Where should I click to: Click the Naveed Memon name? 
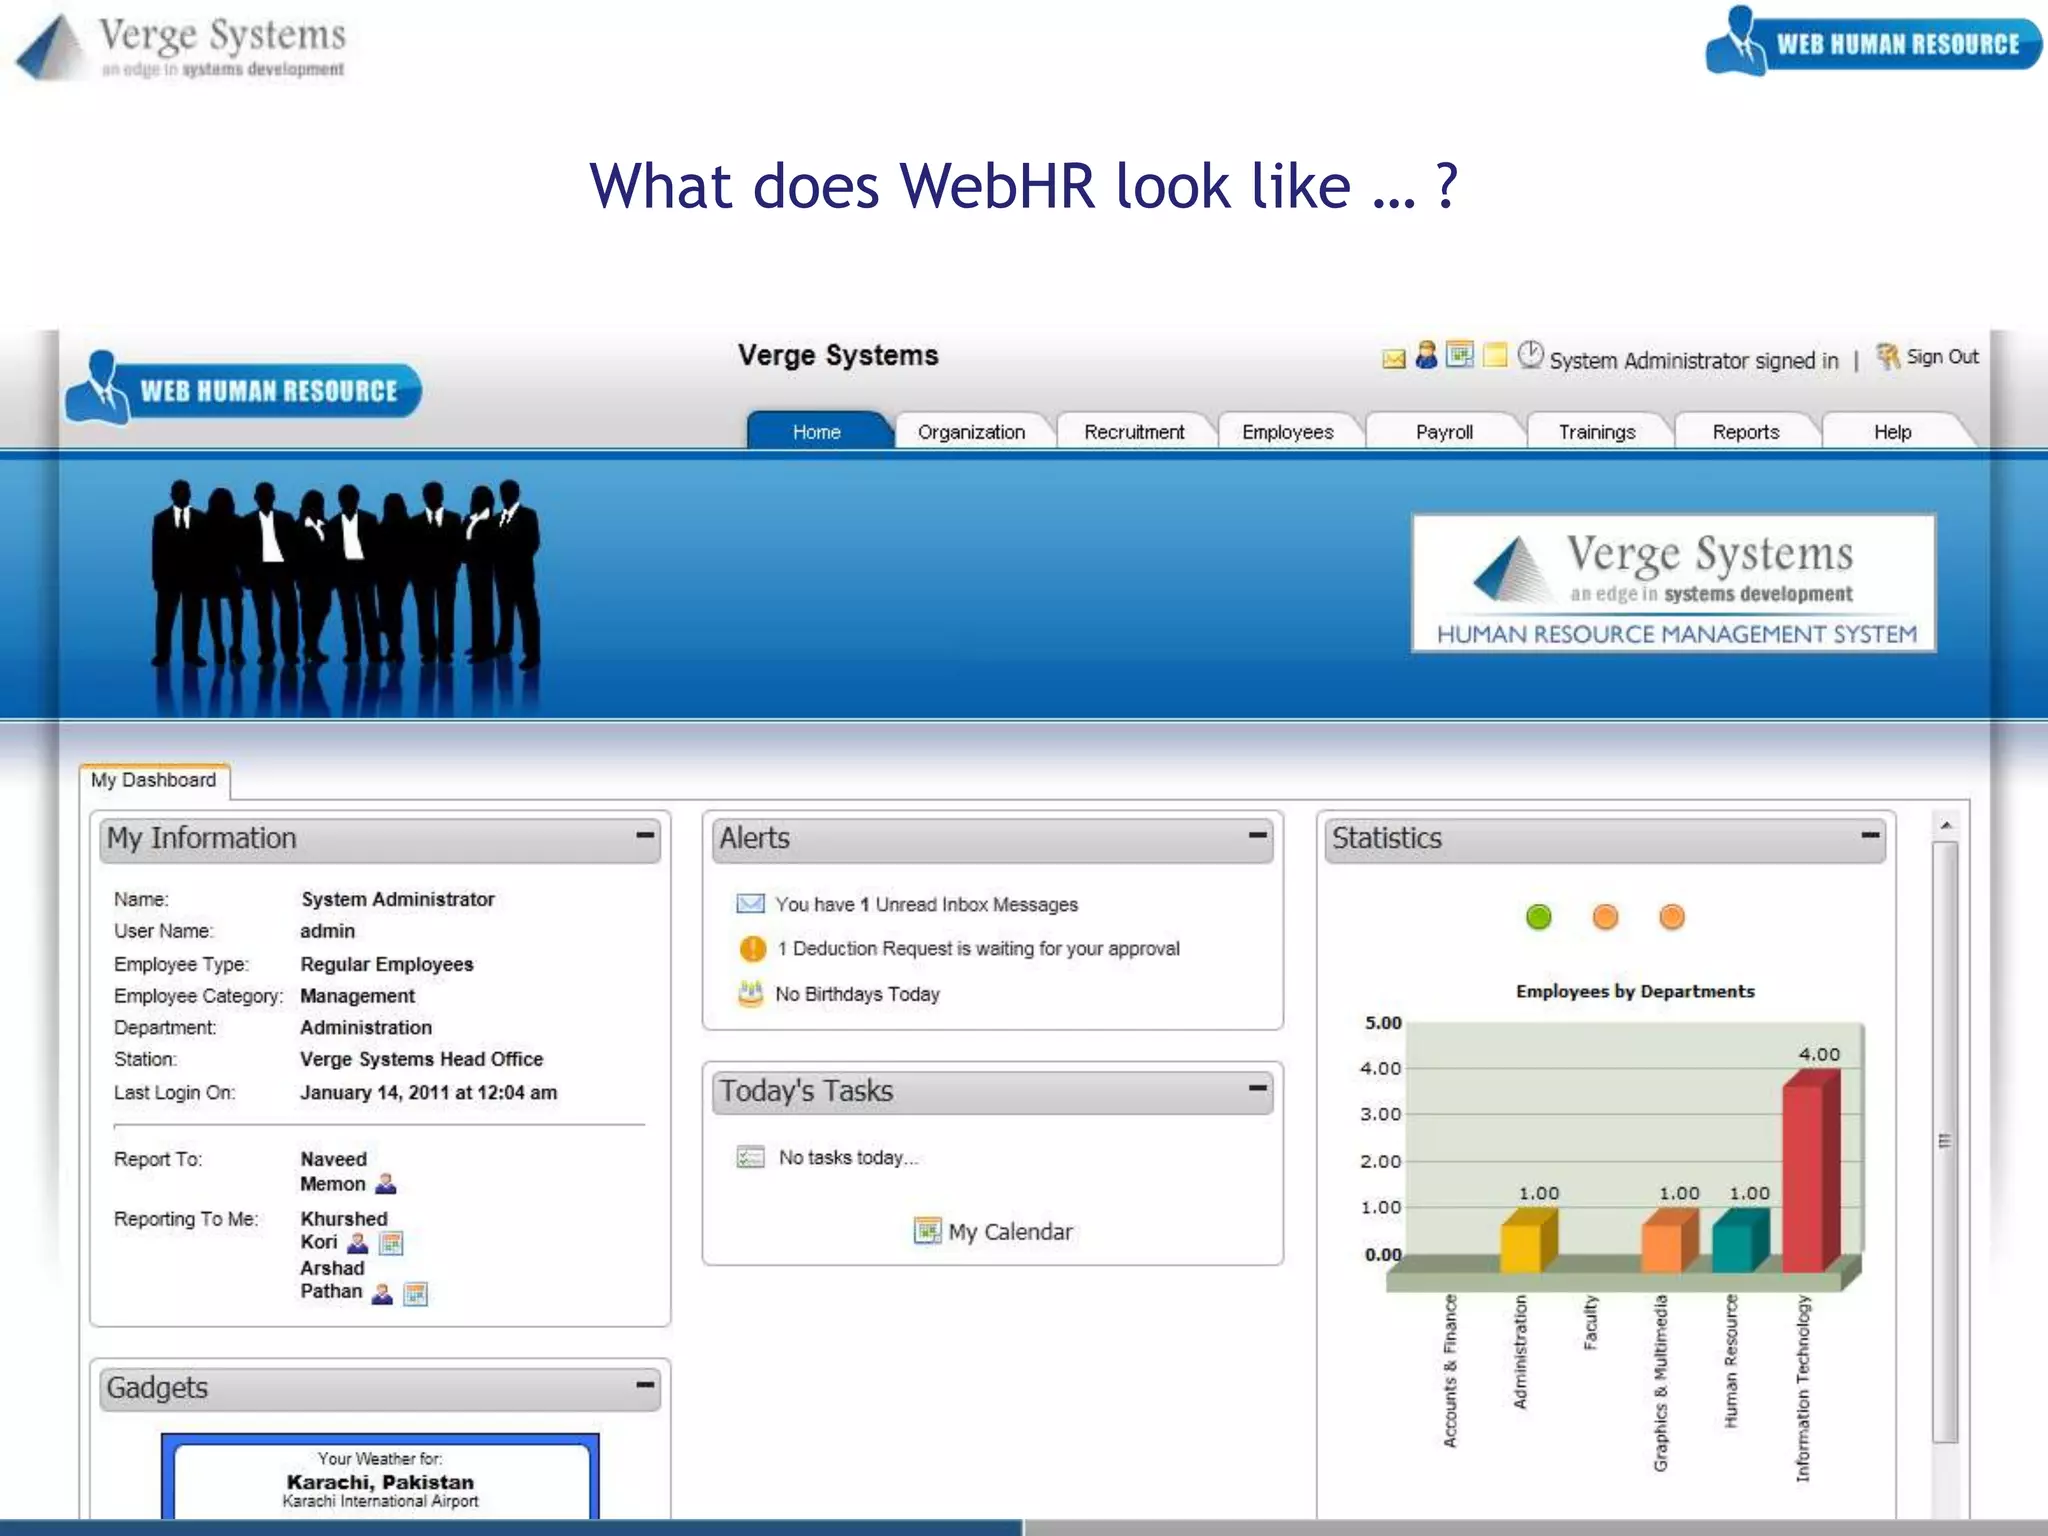334,1171
